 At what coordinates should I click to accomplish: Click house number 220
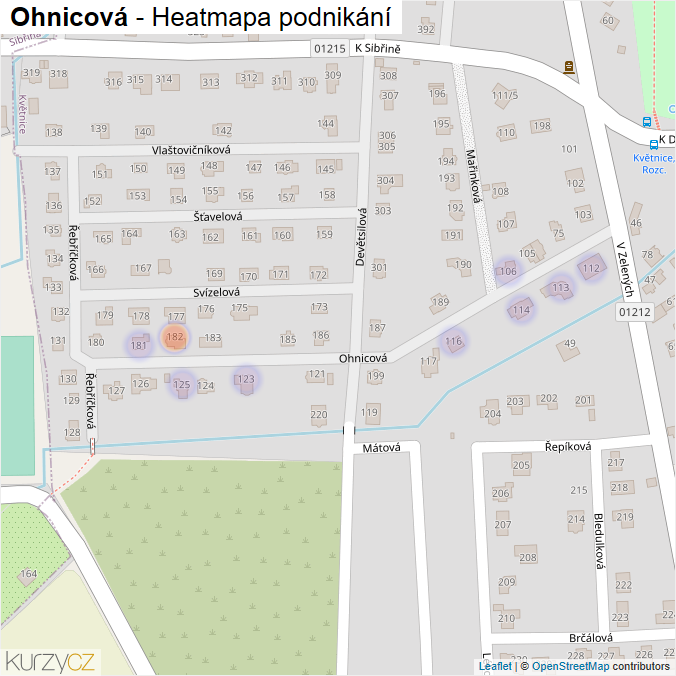(319, 414)
